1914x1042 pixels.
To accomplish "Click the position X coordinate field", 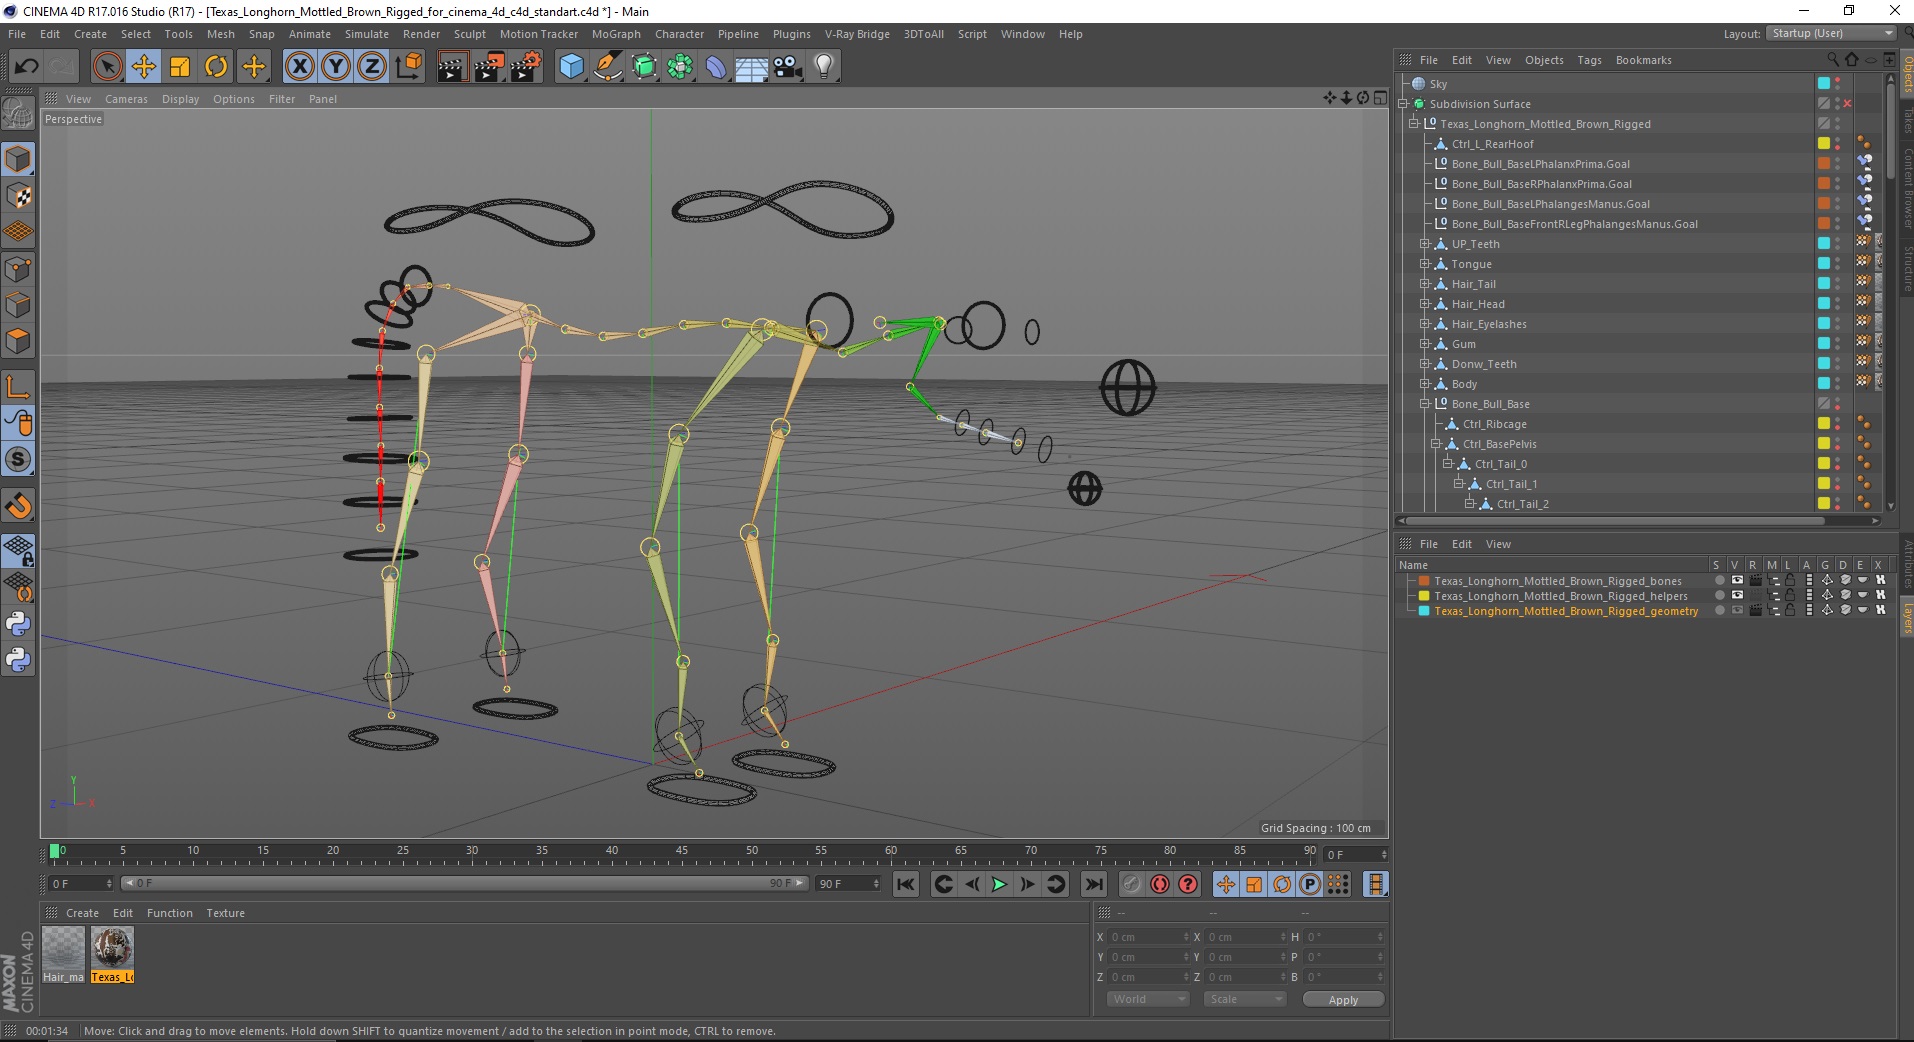I will (x=1148, y=937).
